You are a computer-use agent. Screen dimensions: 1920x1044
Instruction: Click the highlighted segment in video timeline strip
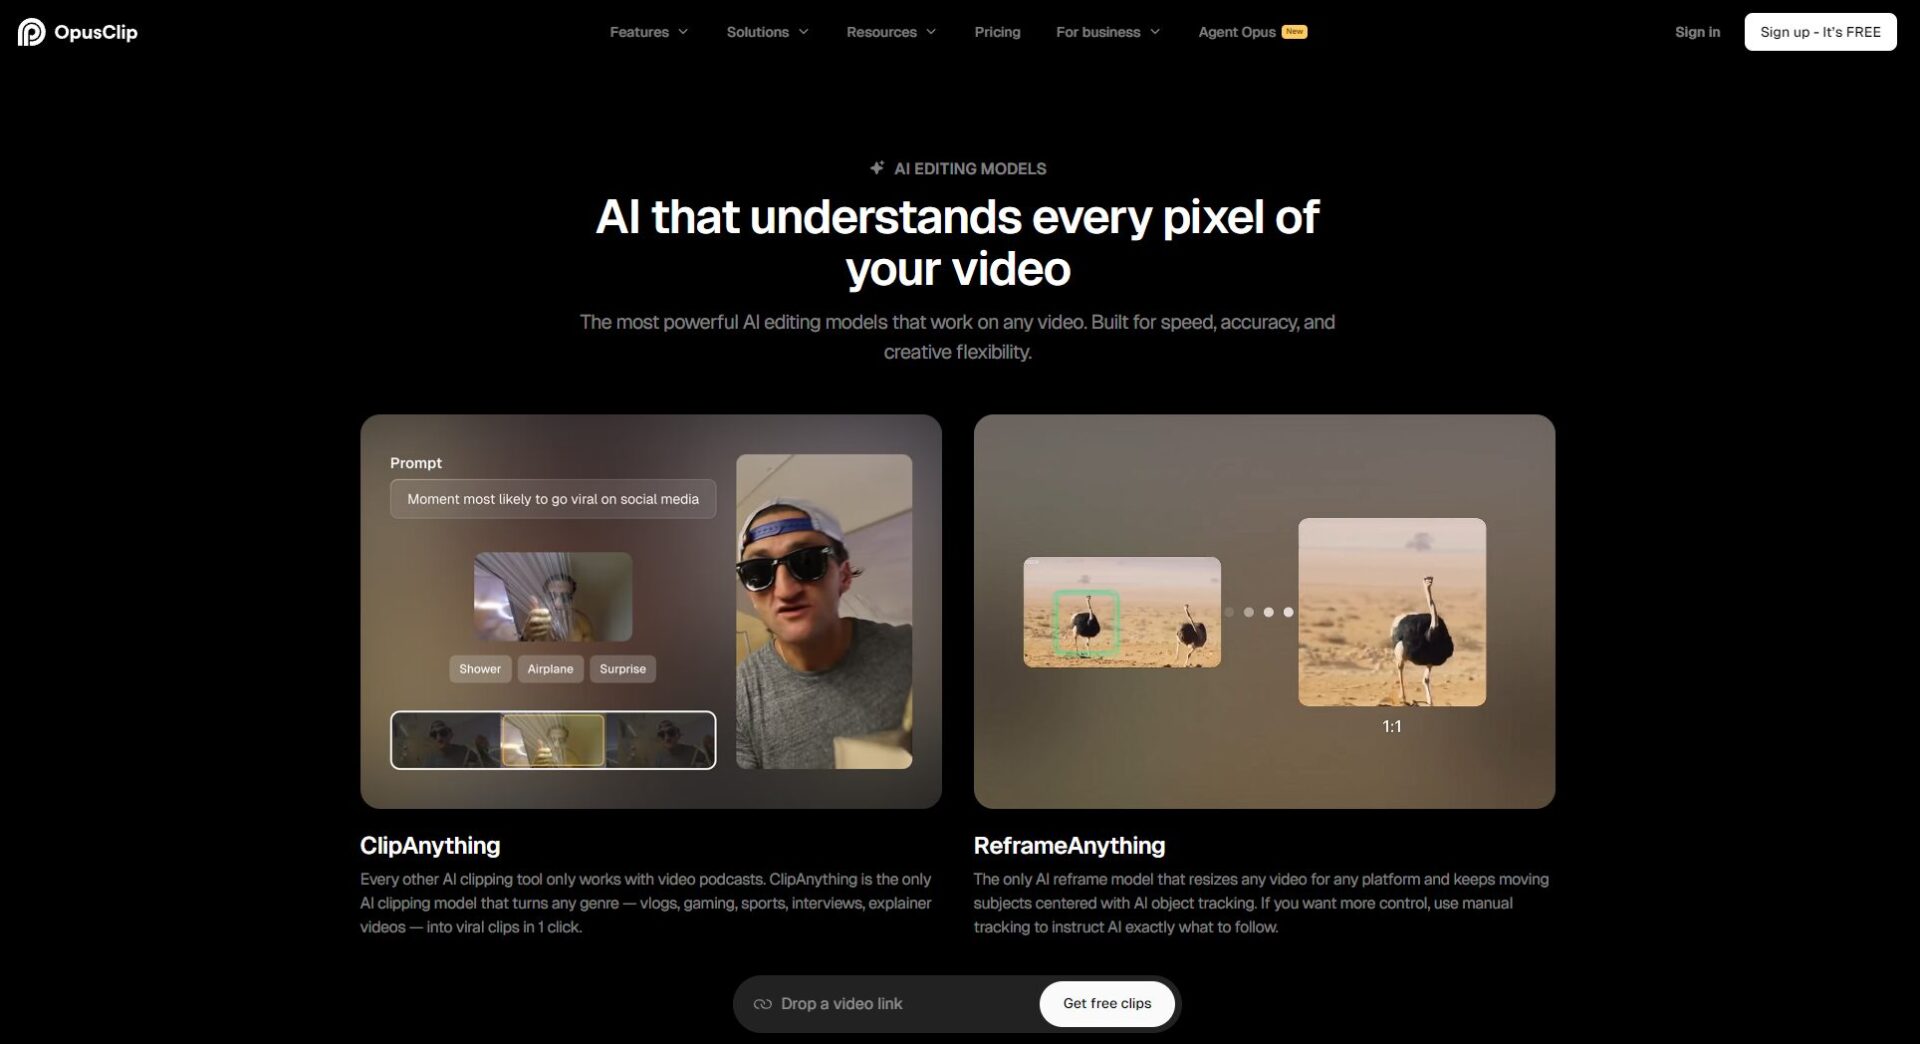pos(552,740)
